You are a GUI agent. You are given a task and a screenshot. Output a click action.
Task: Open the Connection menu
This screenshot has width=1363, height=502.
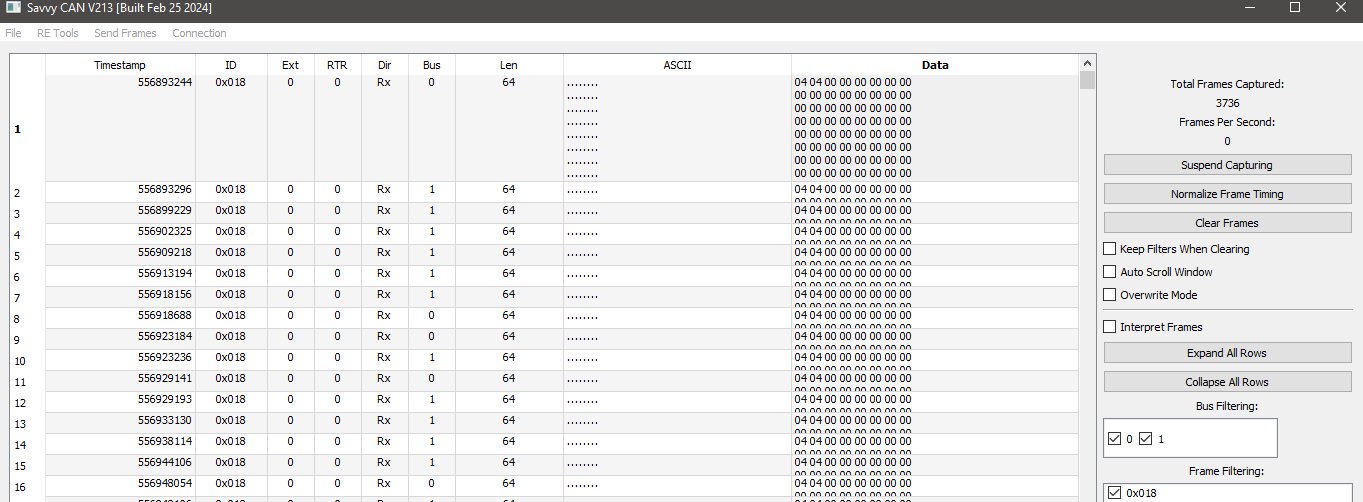(x=199, y=33)
